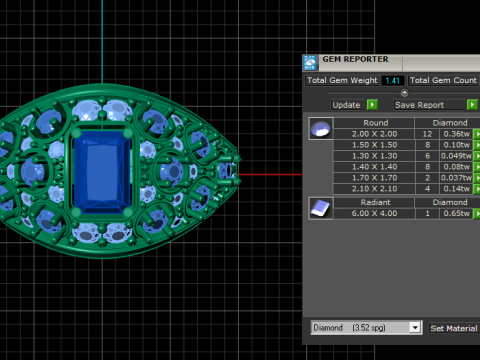Viewport: 480px width, 360px height.
Task: Click the Total Gem Count label
Action: (x=443, y=80)
